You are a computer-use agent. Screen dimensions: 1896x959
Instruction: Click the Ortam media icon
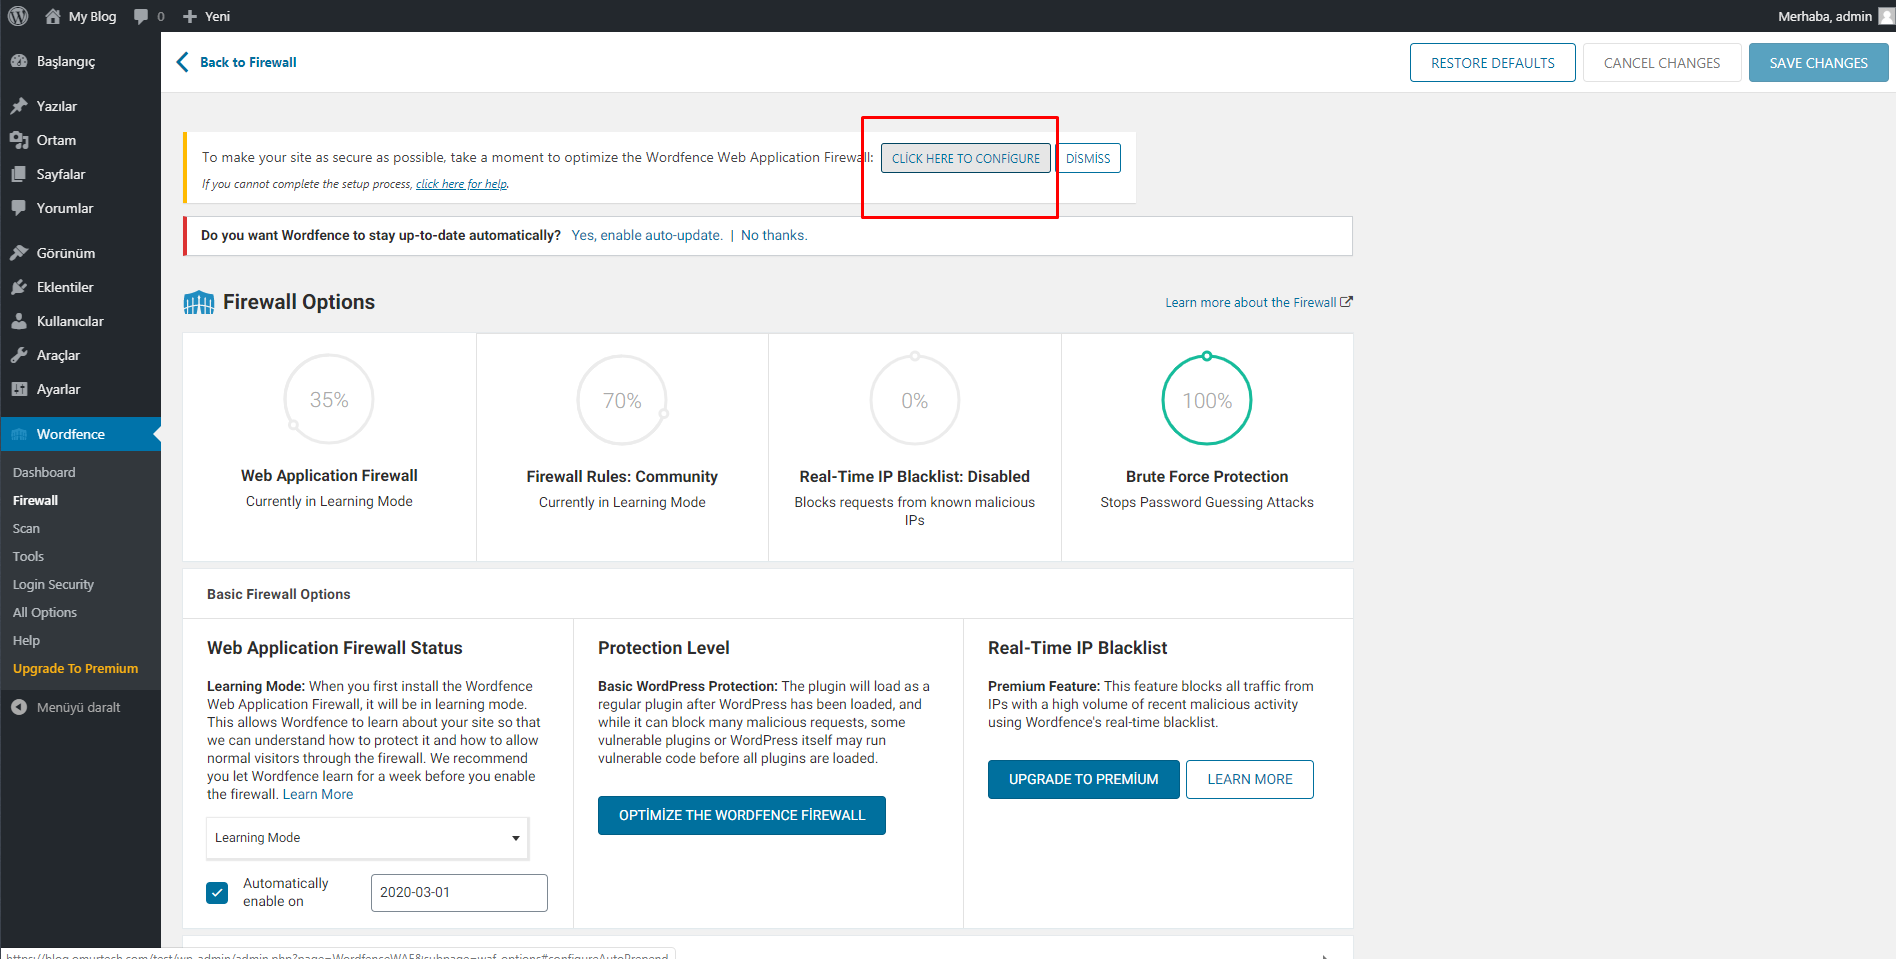point(19,140)
